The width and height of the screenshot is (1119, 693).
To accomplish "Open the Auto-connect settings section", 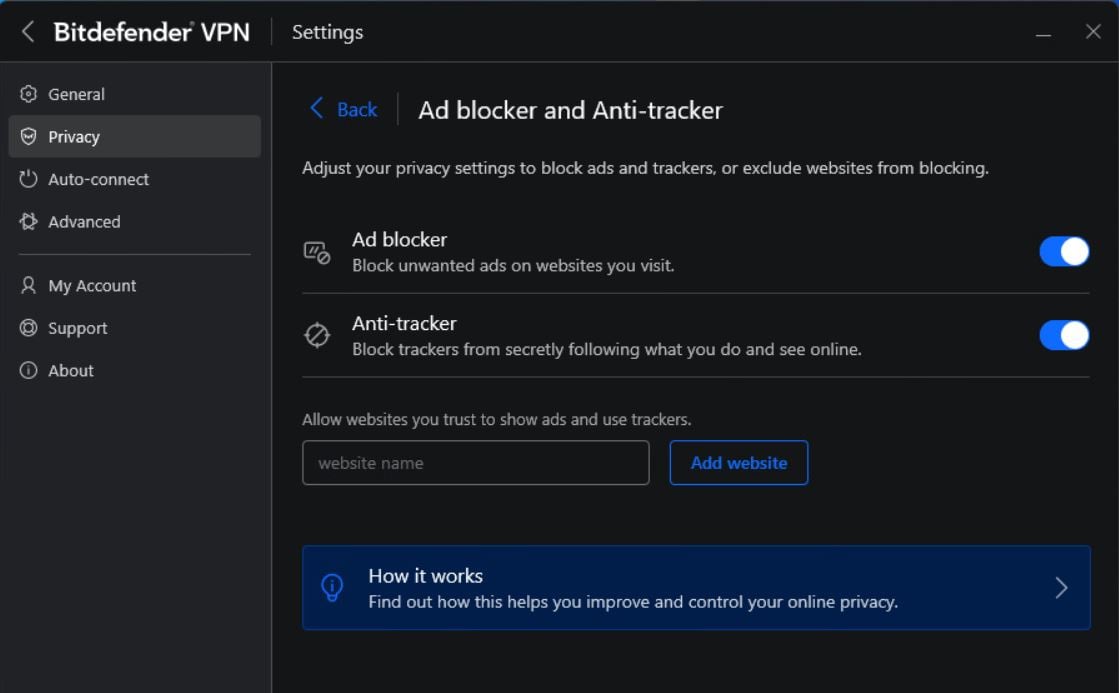I will click(98, 180).
